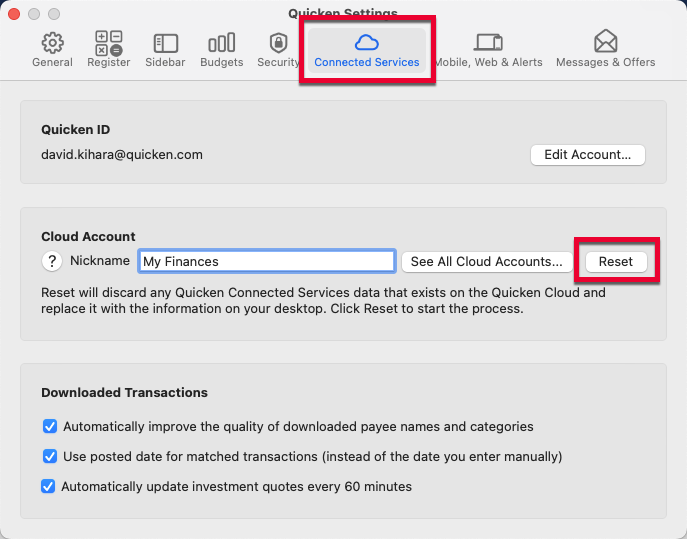Toggle use posted date for matched transactions

[50, 456]
